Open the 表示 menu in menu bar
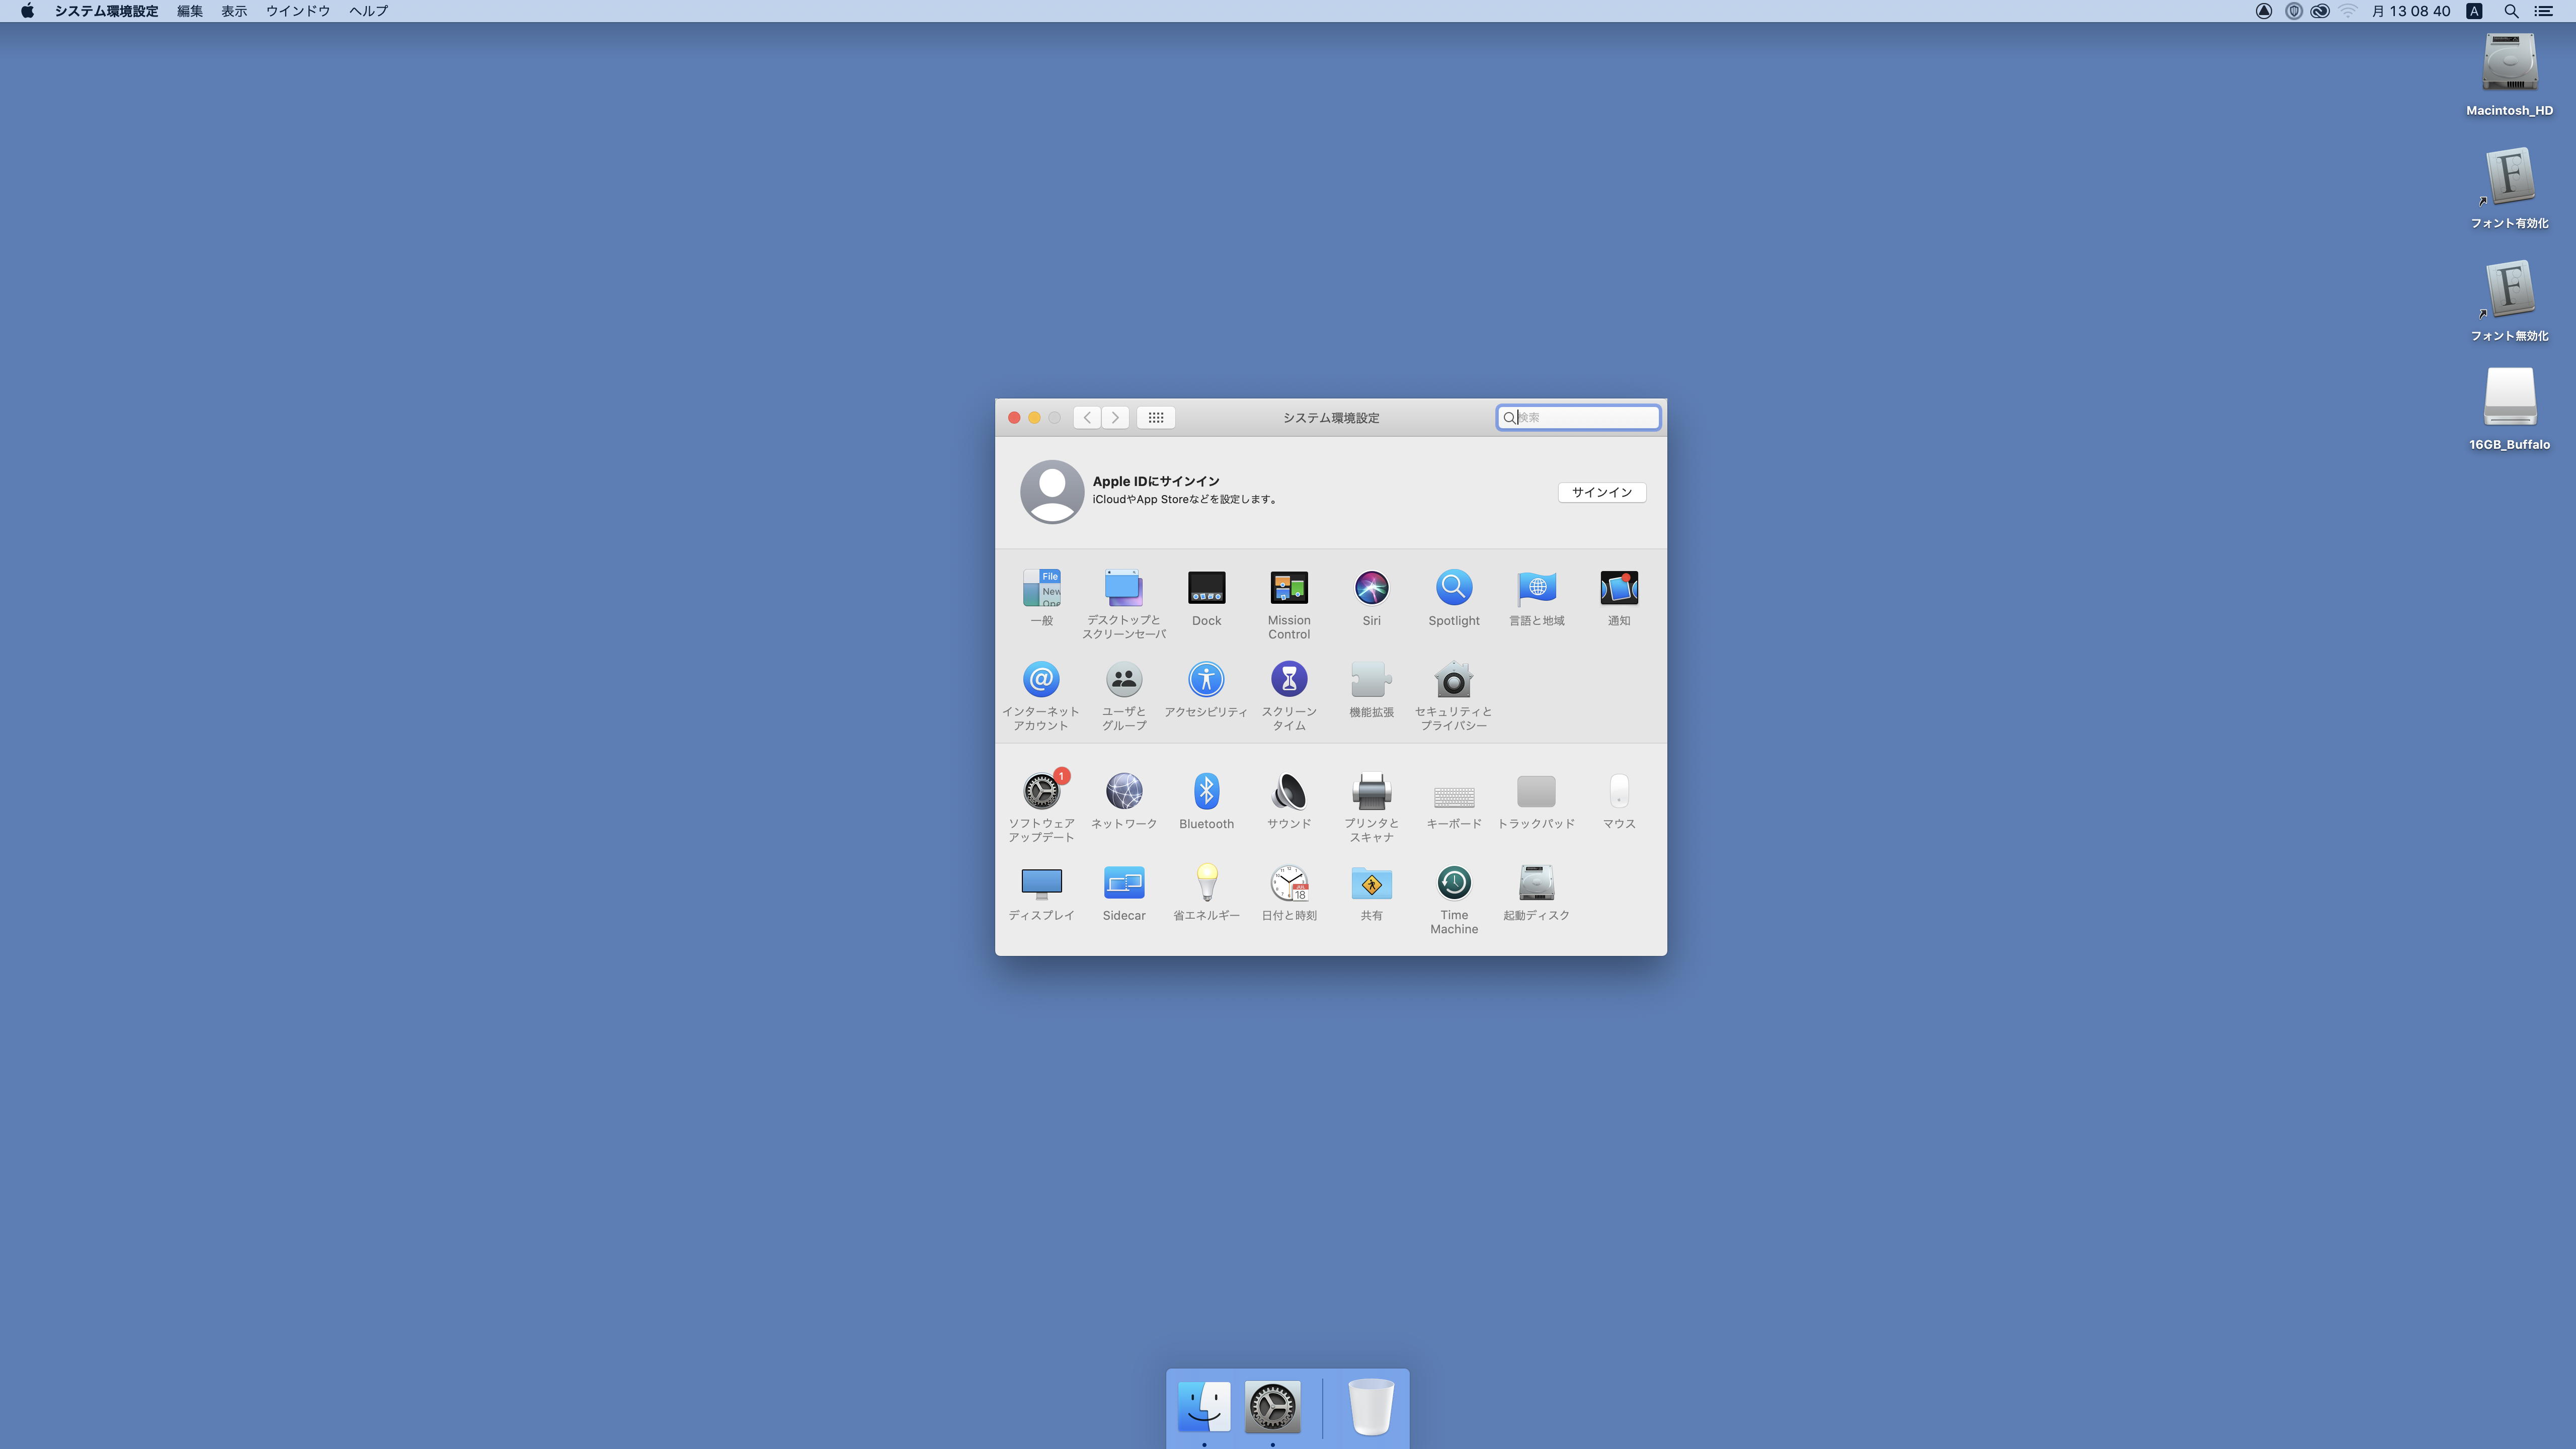This screenshot has width=2576, height=1449. (234, 11)
